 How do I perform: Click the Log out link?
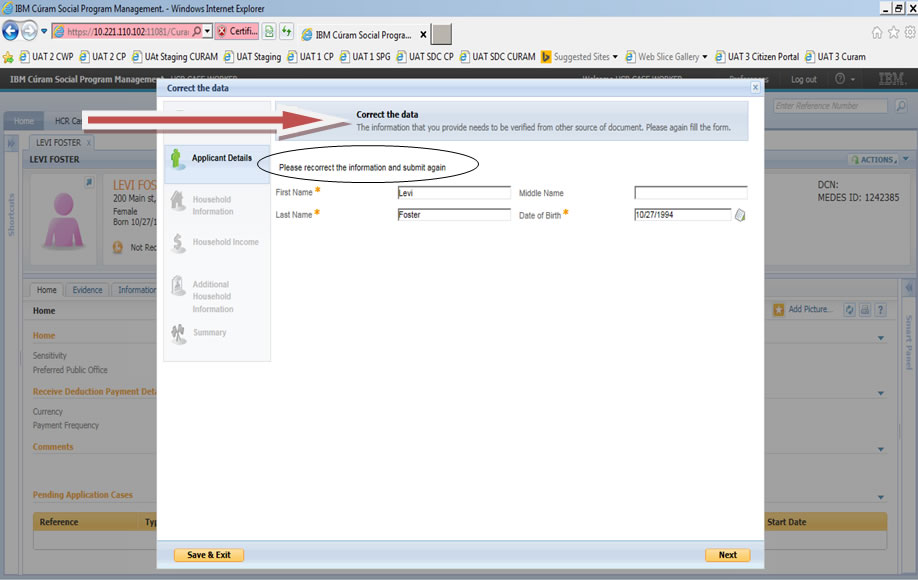tap(803, 80)
